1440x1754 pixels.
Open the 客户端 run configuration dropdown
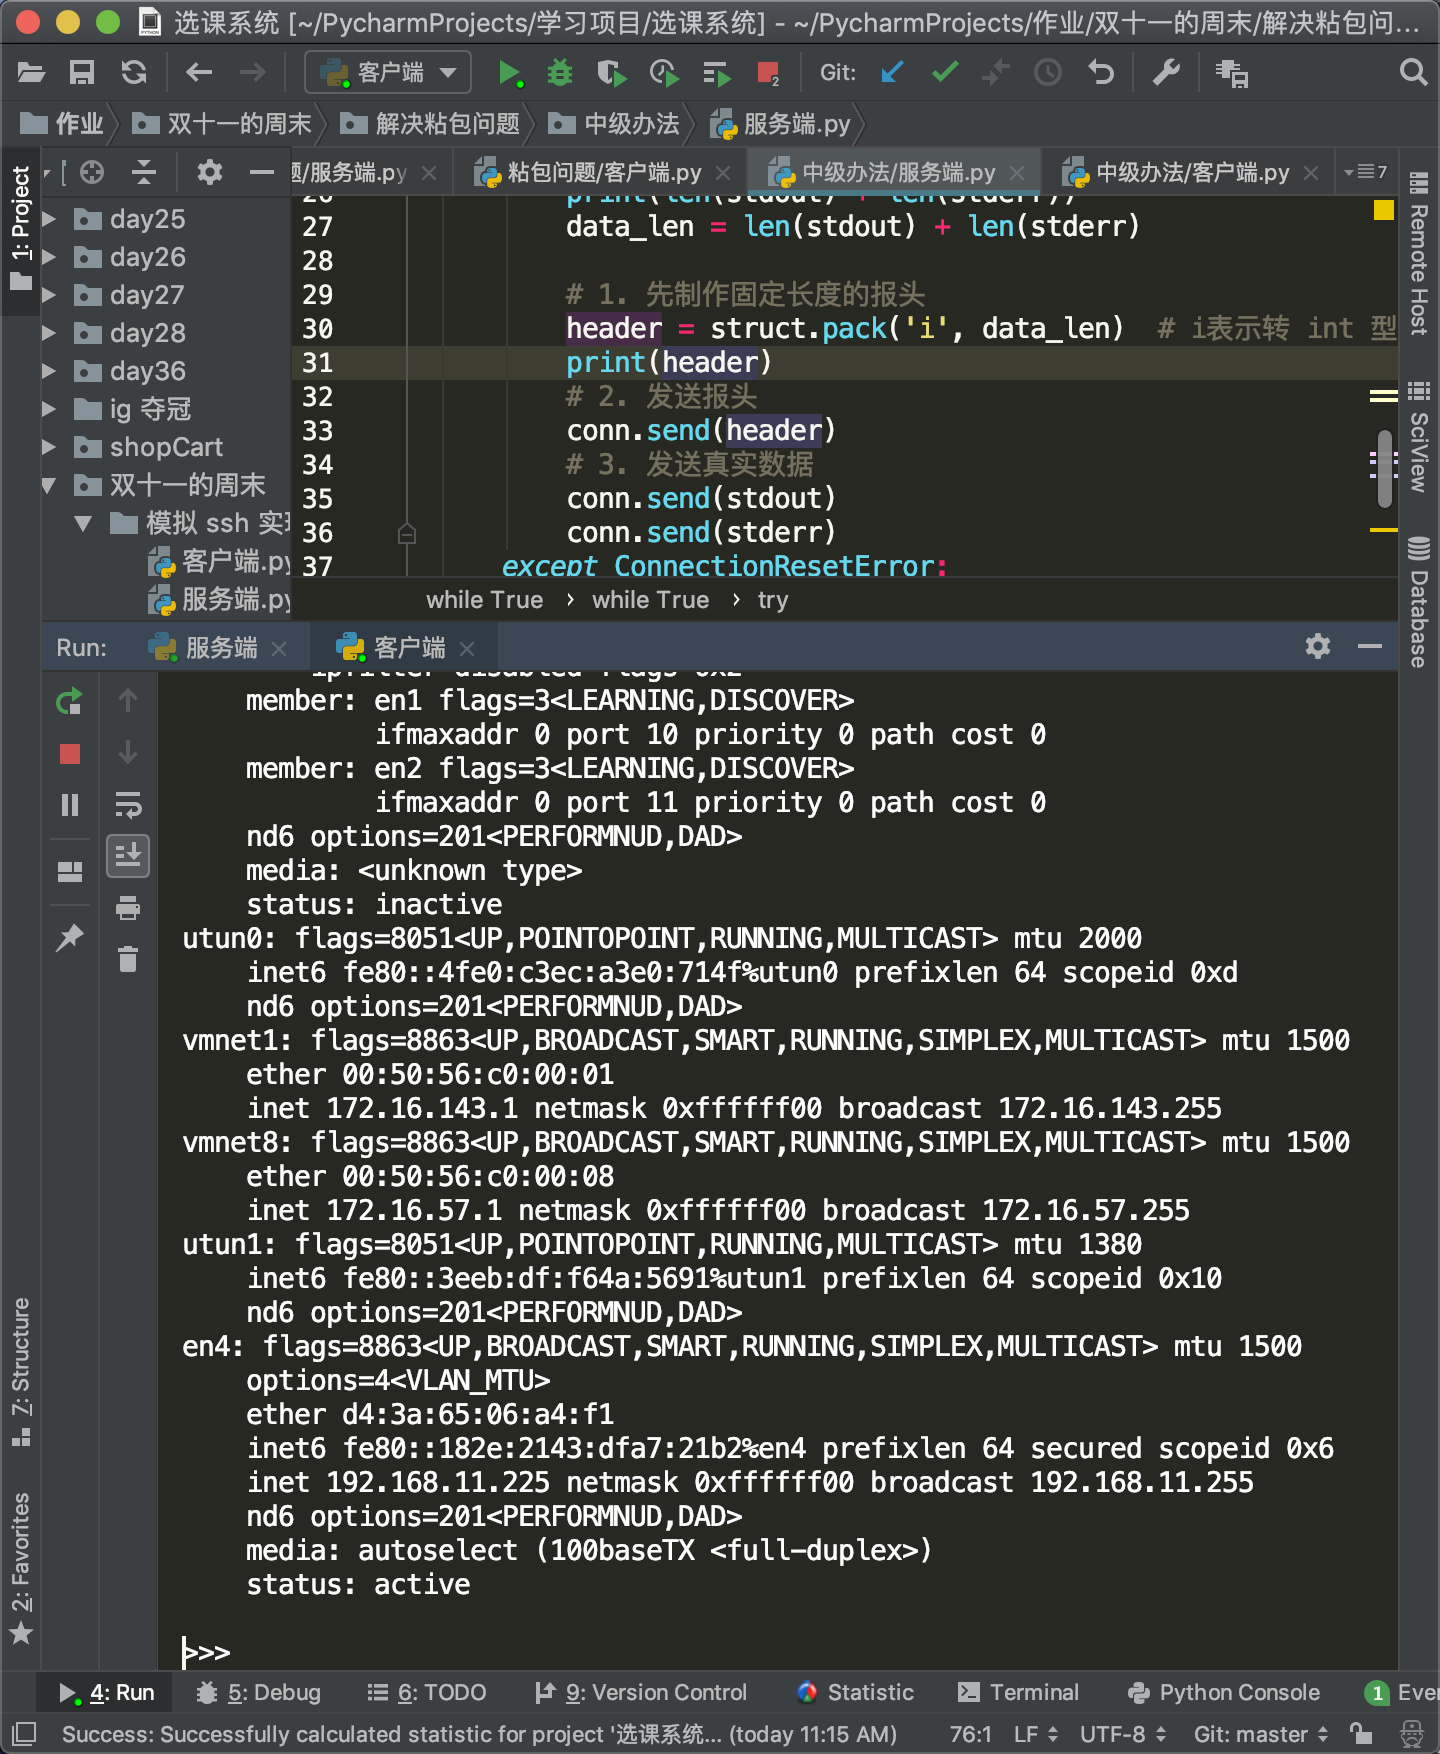click(388, 73)
